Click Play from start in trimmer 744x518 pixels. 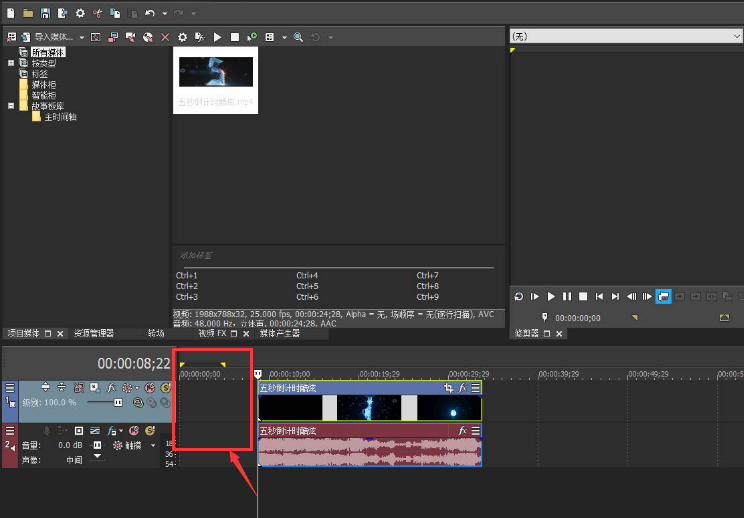[535, 296]
